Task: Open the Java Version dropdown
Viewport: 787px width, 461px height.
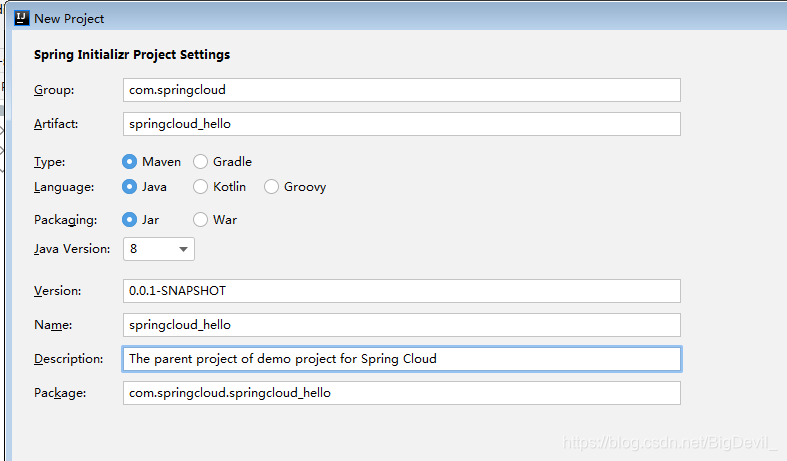Action: pos(159,249)
